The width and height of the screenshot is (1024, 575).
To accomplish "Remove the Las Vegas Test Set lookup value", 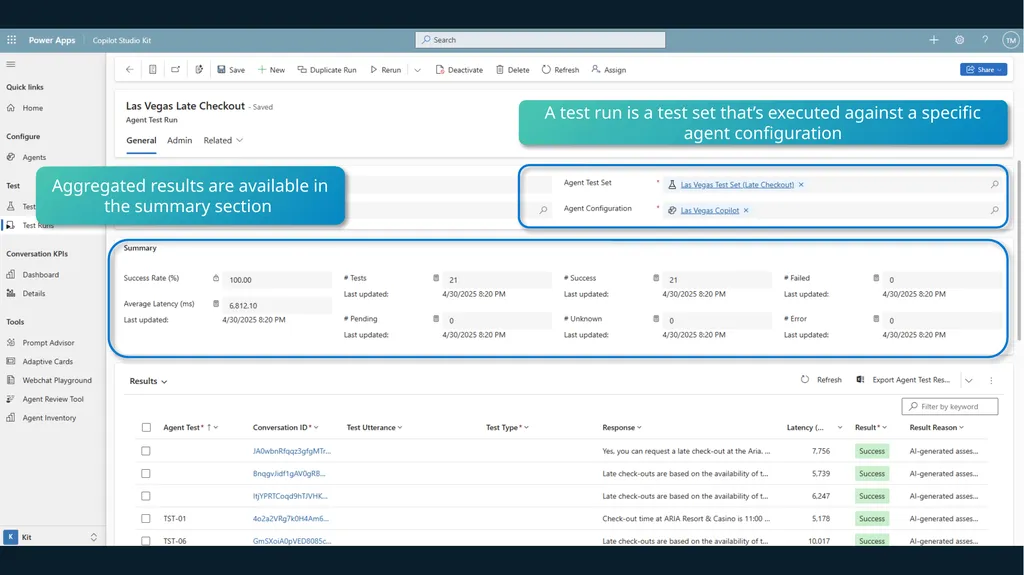I will tap(801, 185).
